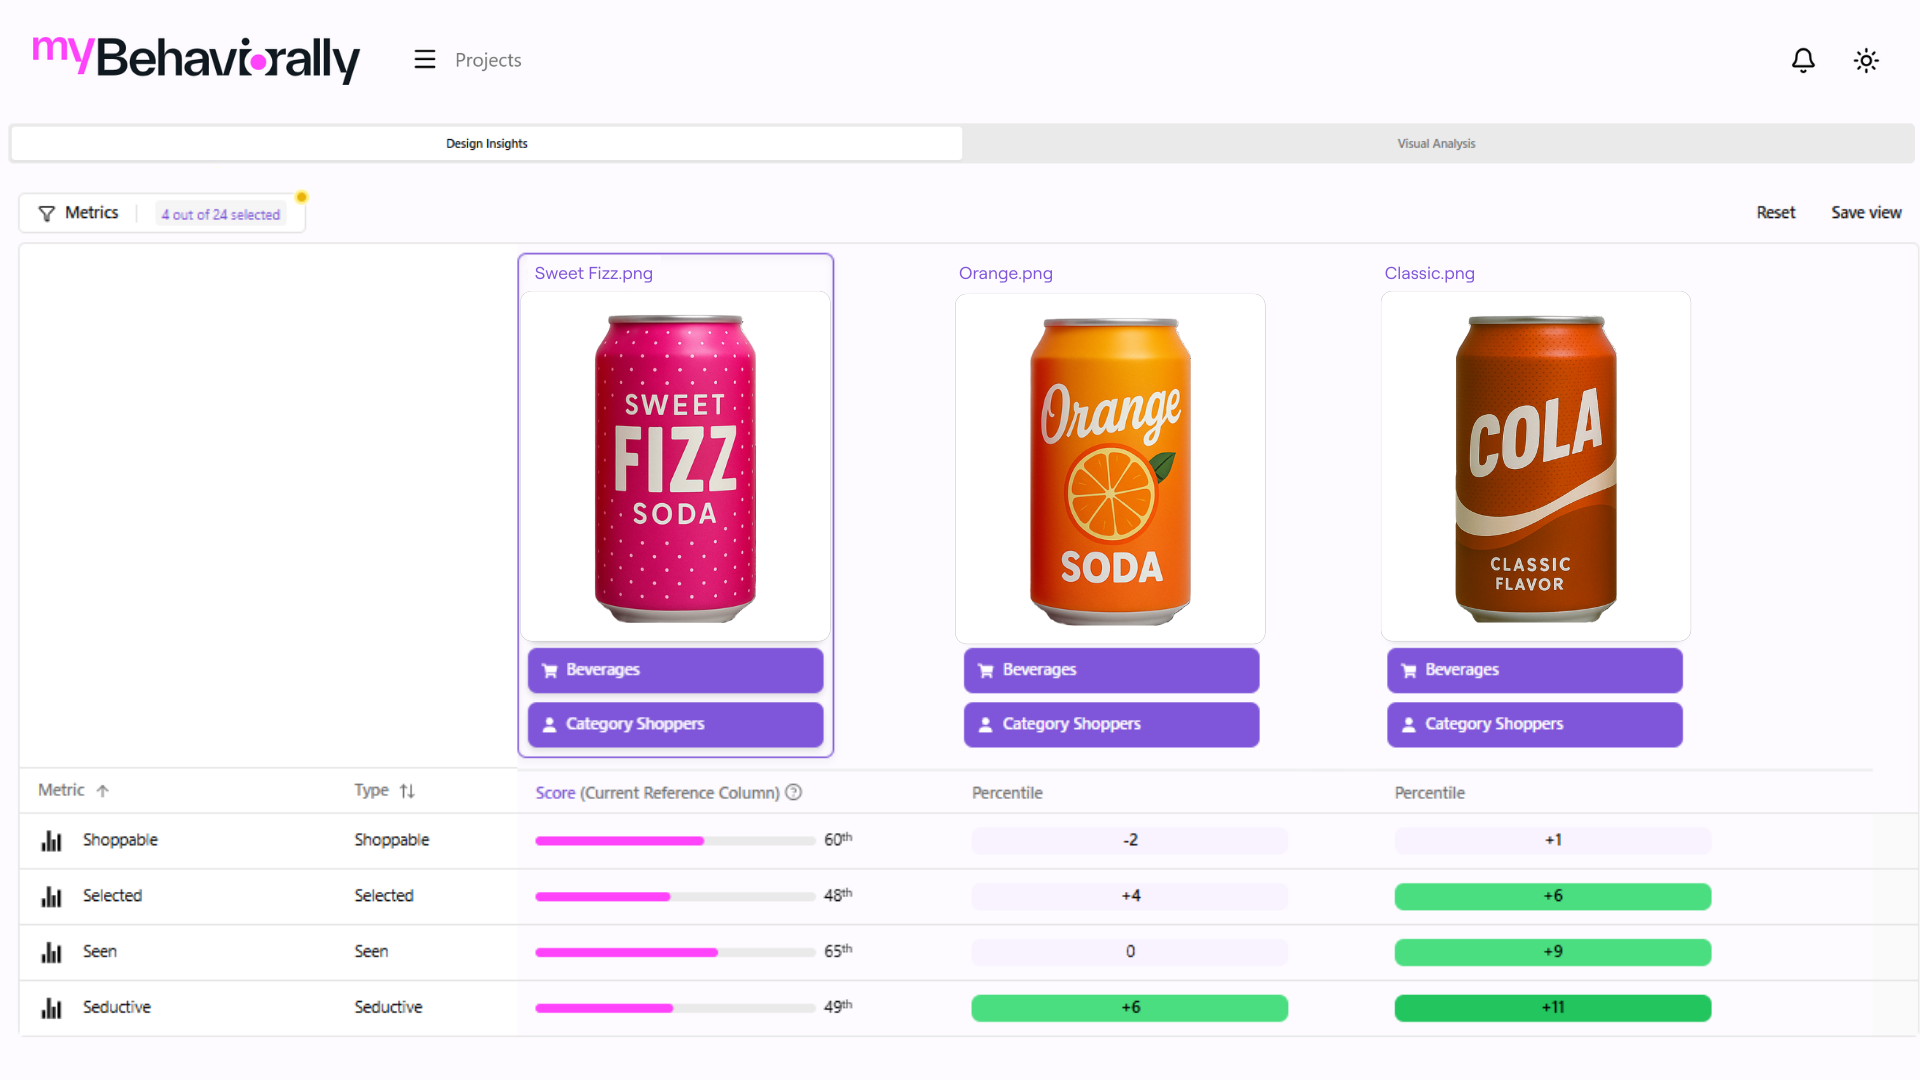Toggle the light/dark theme sun icon
The image size is (1920, 1080).
[x=1866, y=61]
